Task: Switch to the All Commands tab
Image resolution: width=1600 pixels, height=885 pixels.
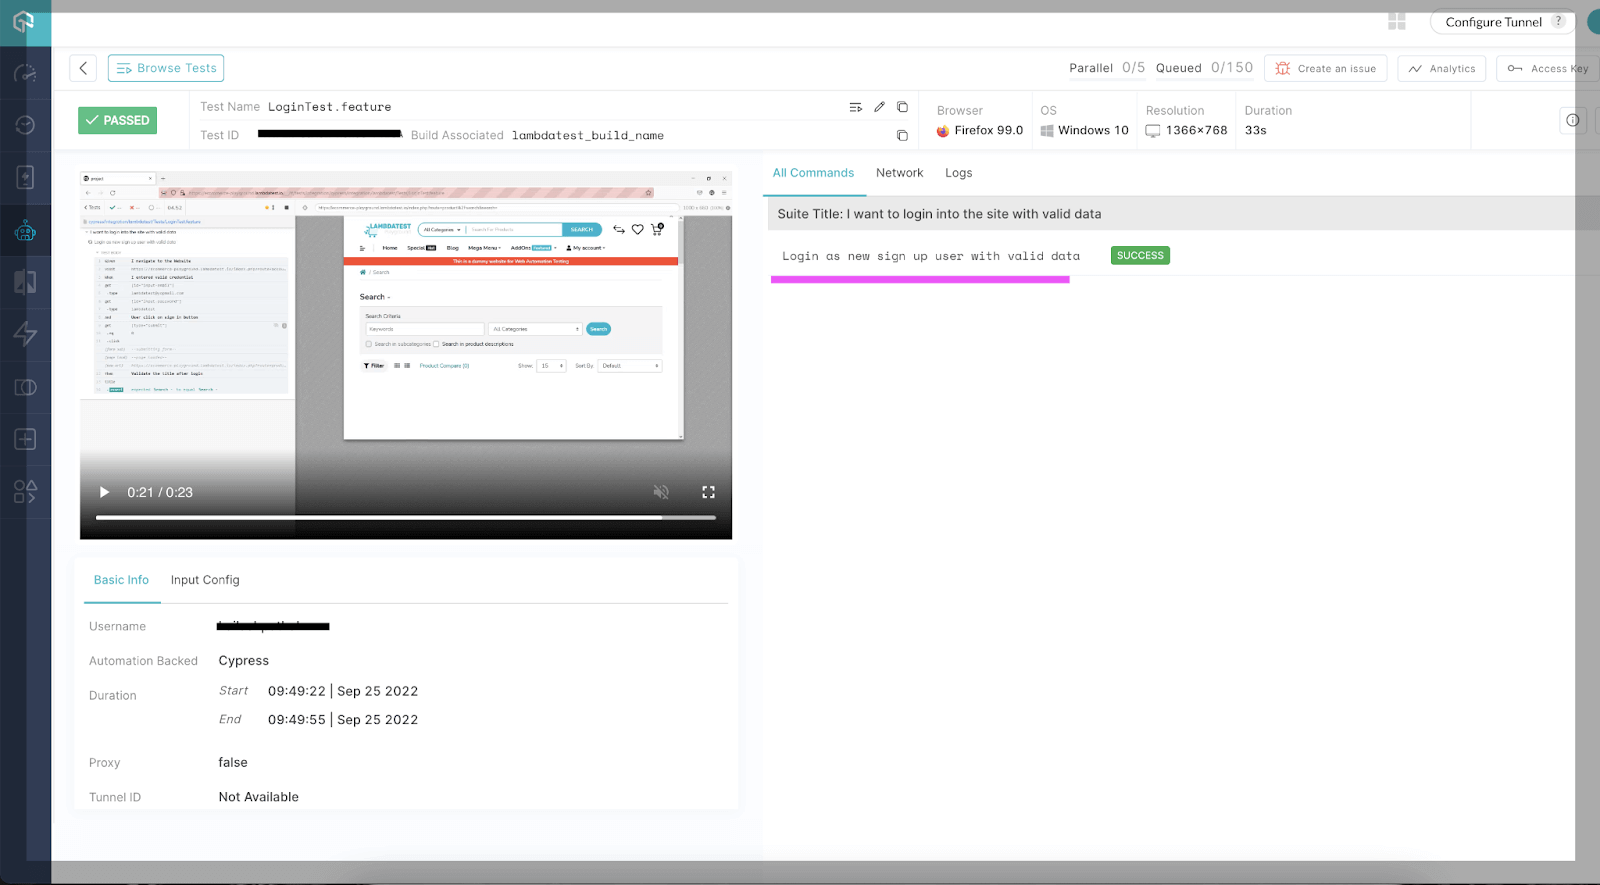Action: [x=813, y=173]
